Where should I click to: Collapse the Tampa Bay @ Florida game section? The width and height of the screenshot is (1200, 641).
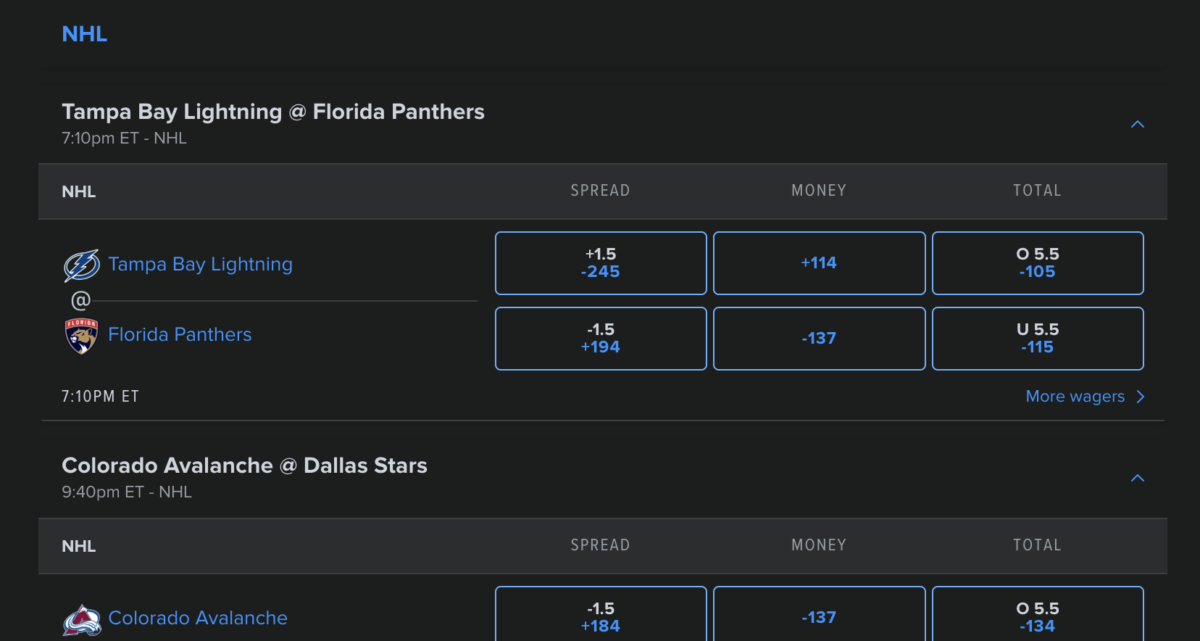[x=1137, y=124]
